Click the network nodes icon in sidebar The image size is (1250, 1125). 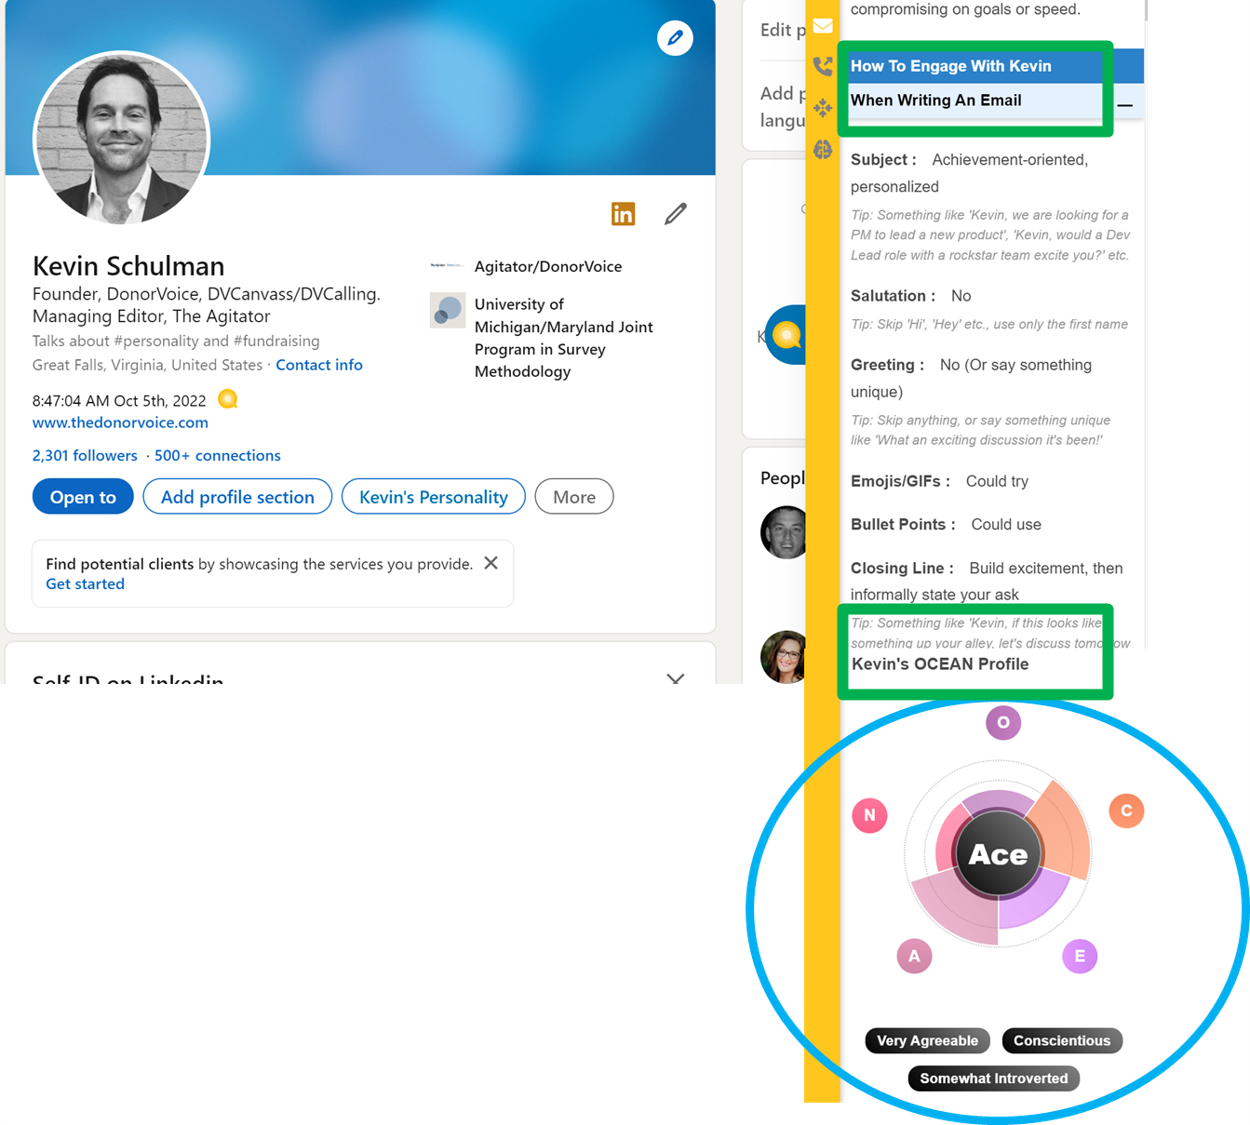pyautogui.click(x=822, y=108)
